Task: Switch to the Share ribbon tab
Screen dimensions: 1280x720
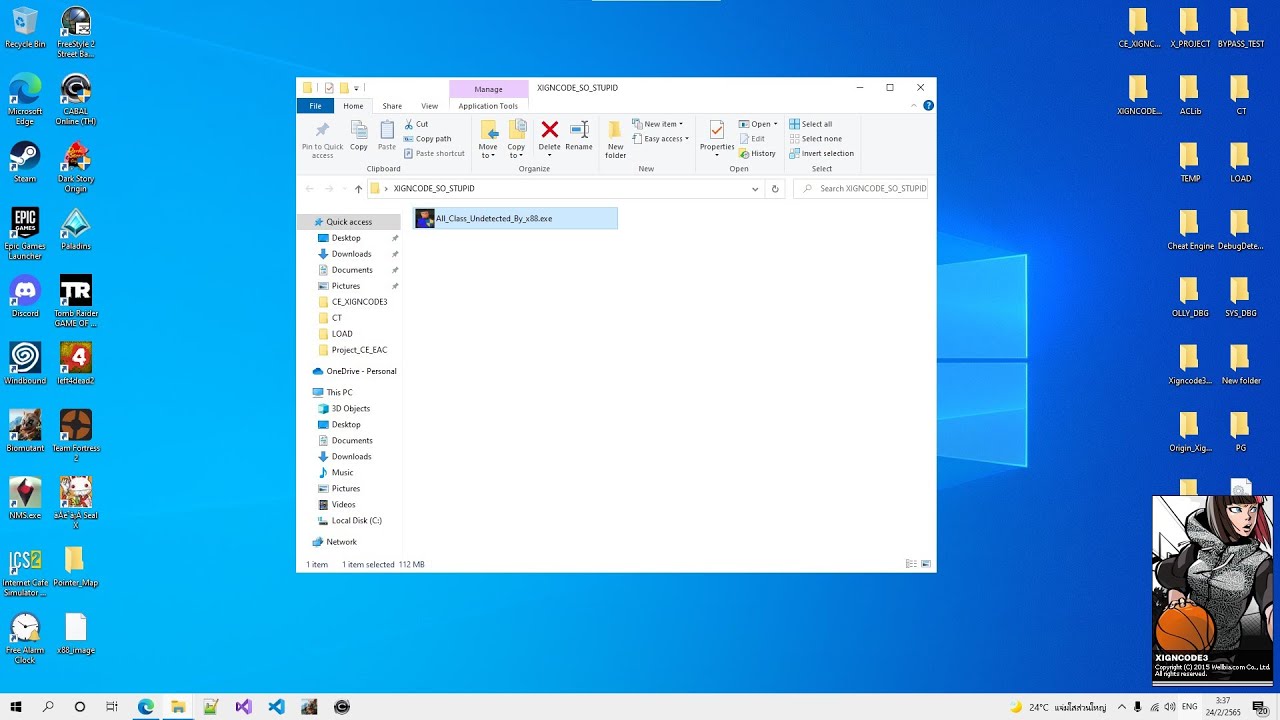Action: point(392,106)
